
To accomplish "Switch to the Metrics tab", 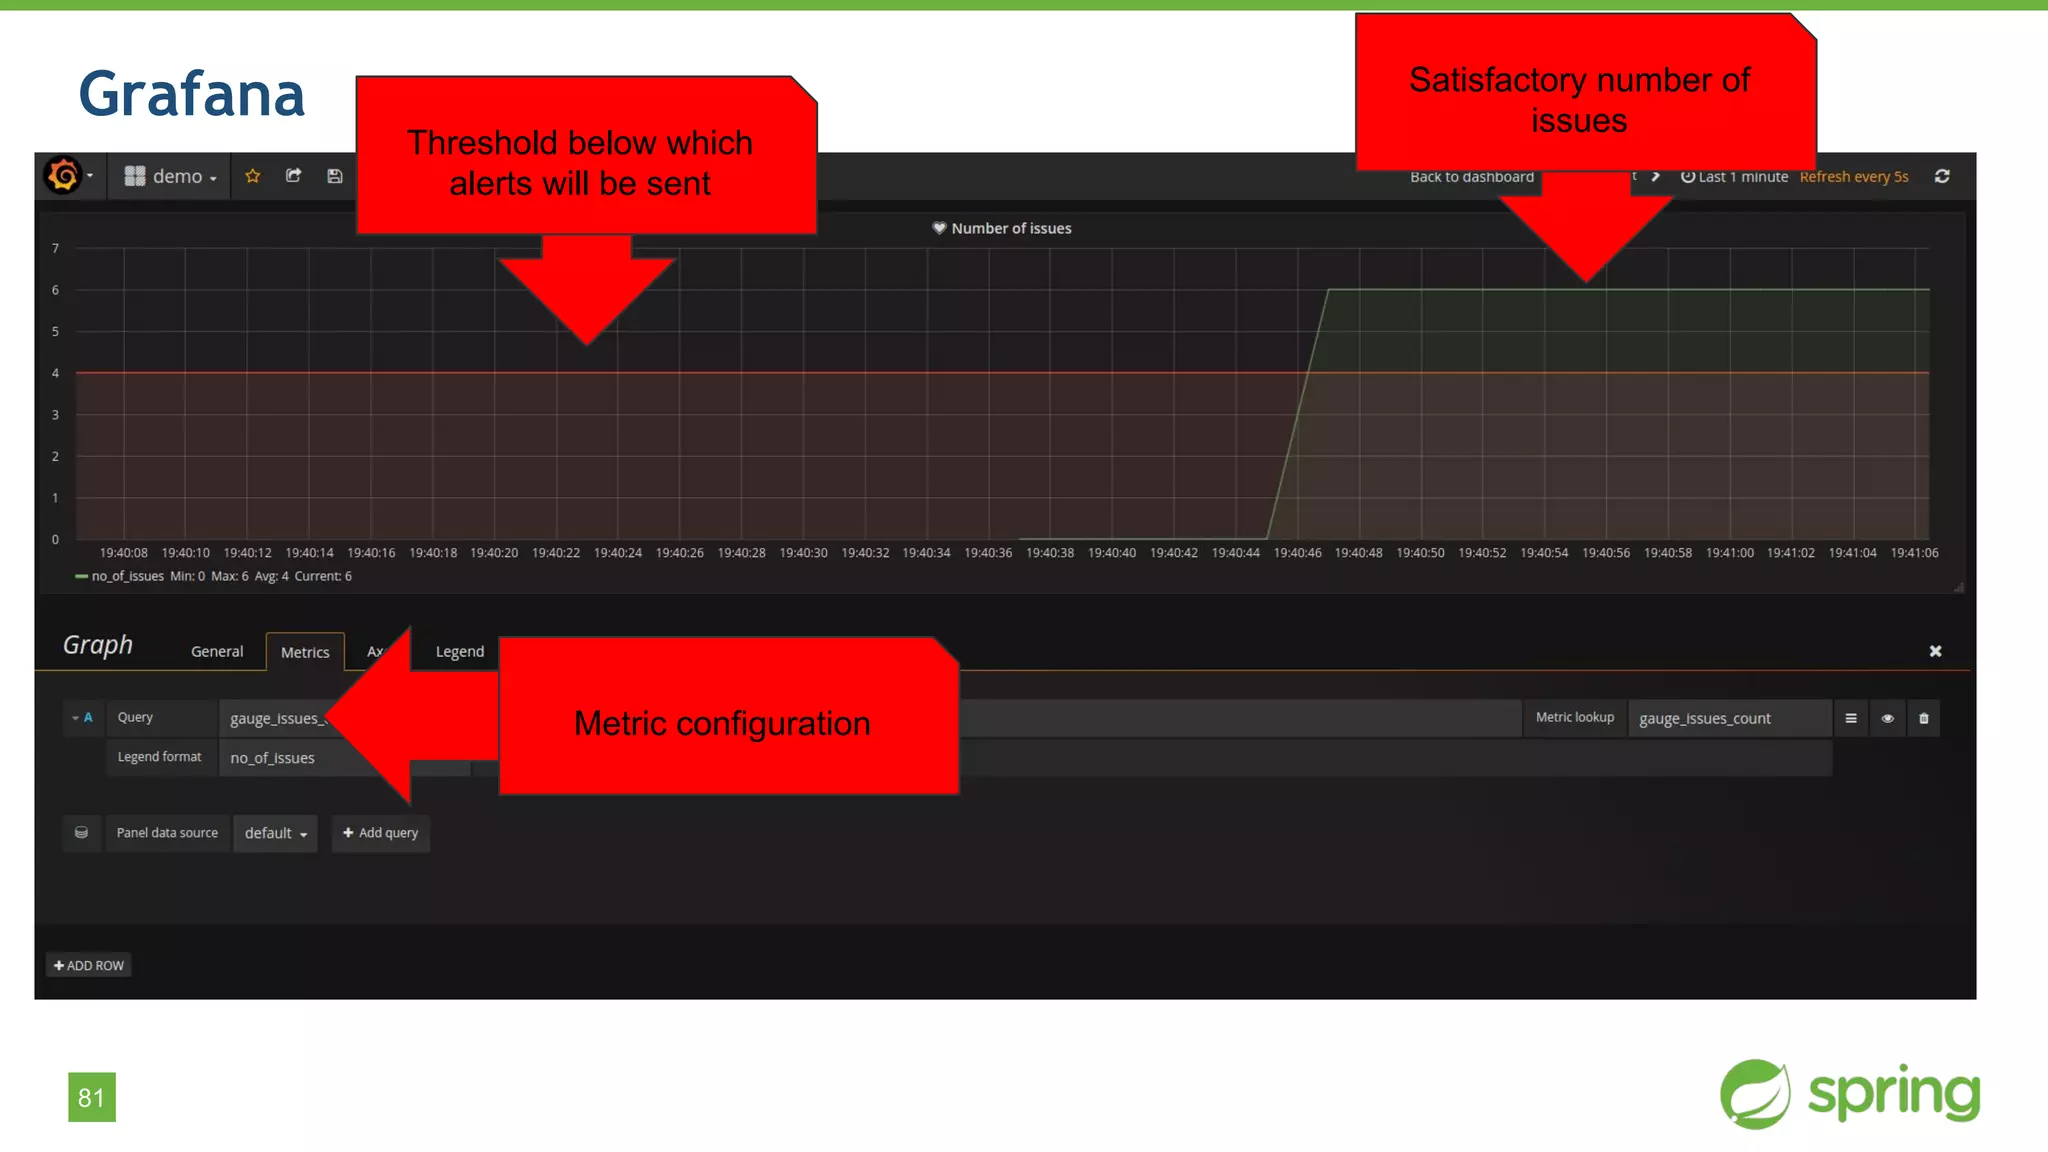I will [305, 652].
